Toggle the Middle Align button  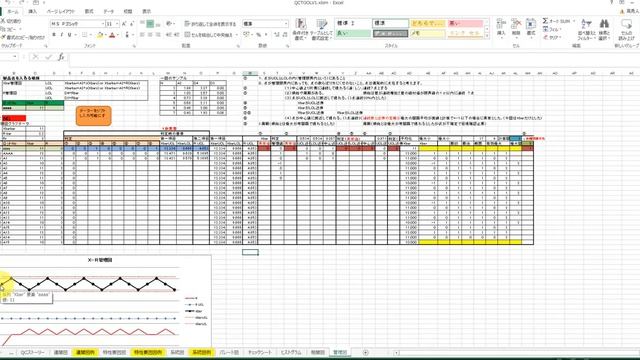(150, 24)
